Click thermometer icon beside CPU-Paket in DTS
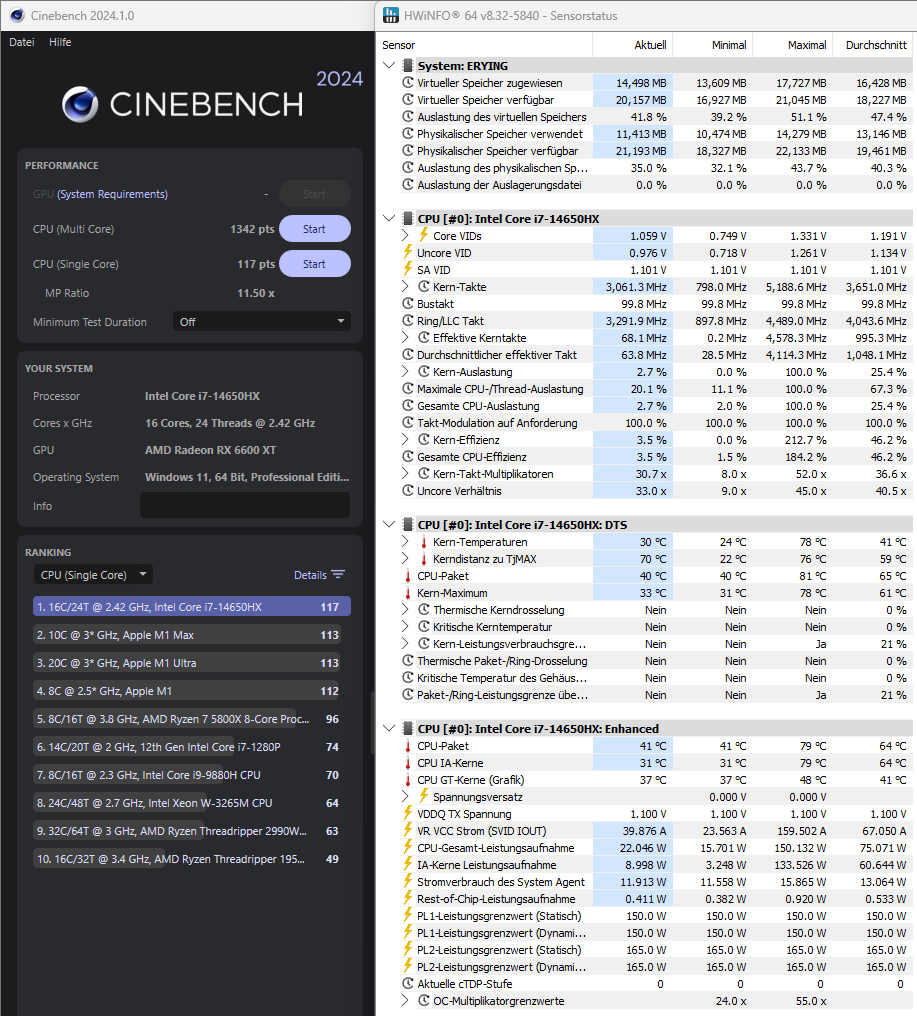917x1016 pixels. tap(408, 575)
